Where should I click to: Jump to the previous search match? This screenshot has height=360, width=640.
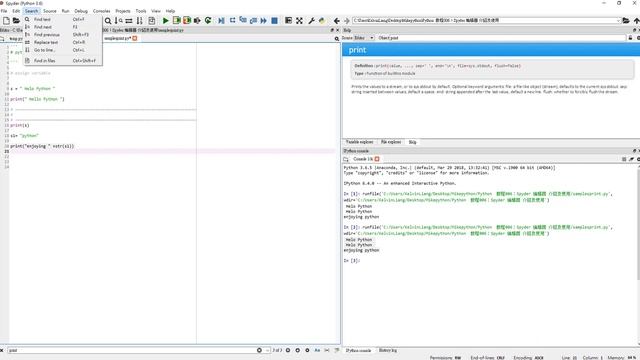click(x=288, y=350)
